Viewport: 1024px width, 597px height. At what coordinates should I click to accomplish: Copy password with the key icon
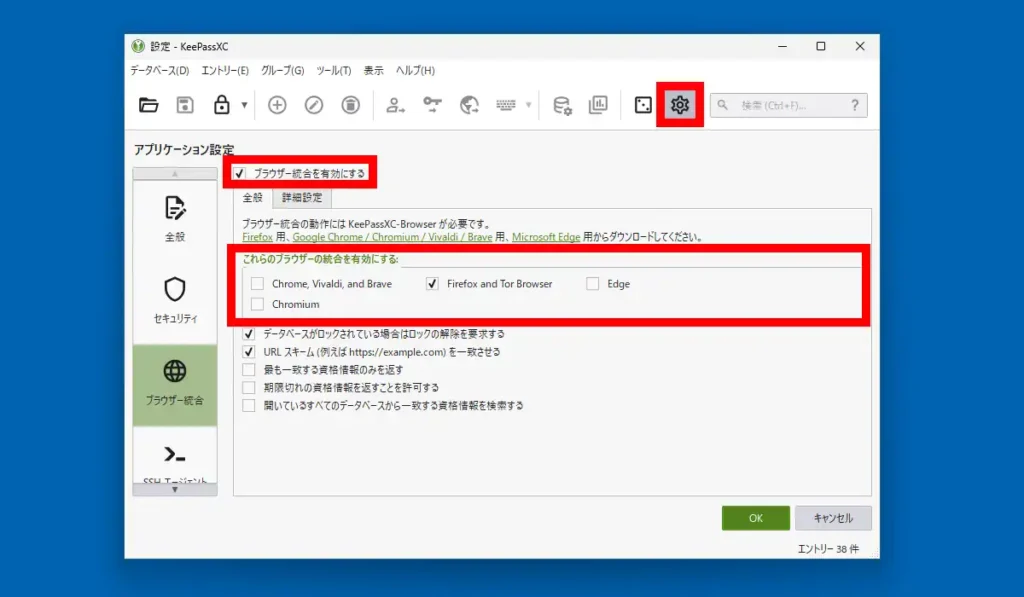tap(432, 105)
